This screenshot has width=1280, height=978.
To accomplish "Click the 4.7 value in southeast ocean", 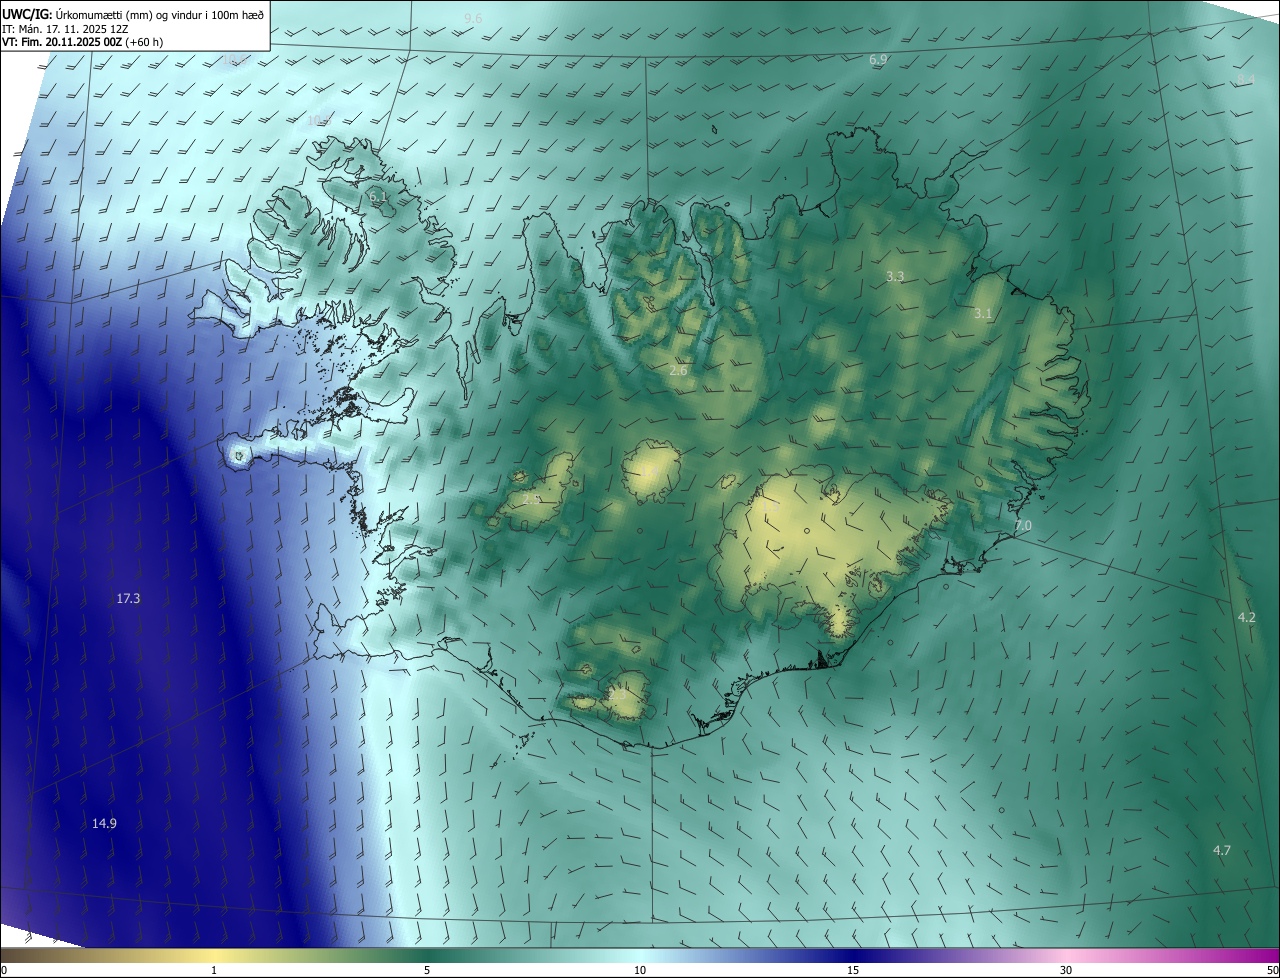I will point(1222,851).
